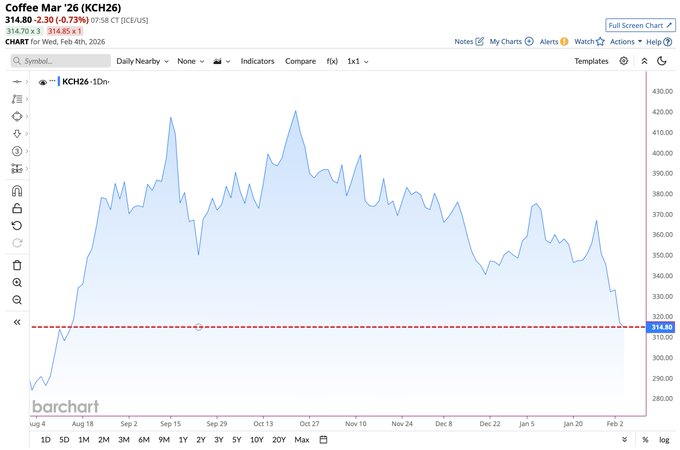Delete drawings with the trash icon
This screenshot has width=680, height=450.
(x=17, y=265)
